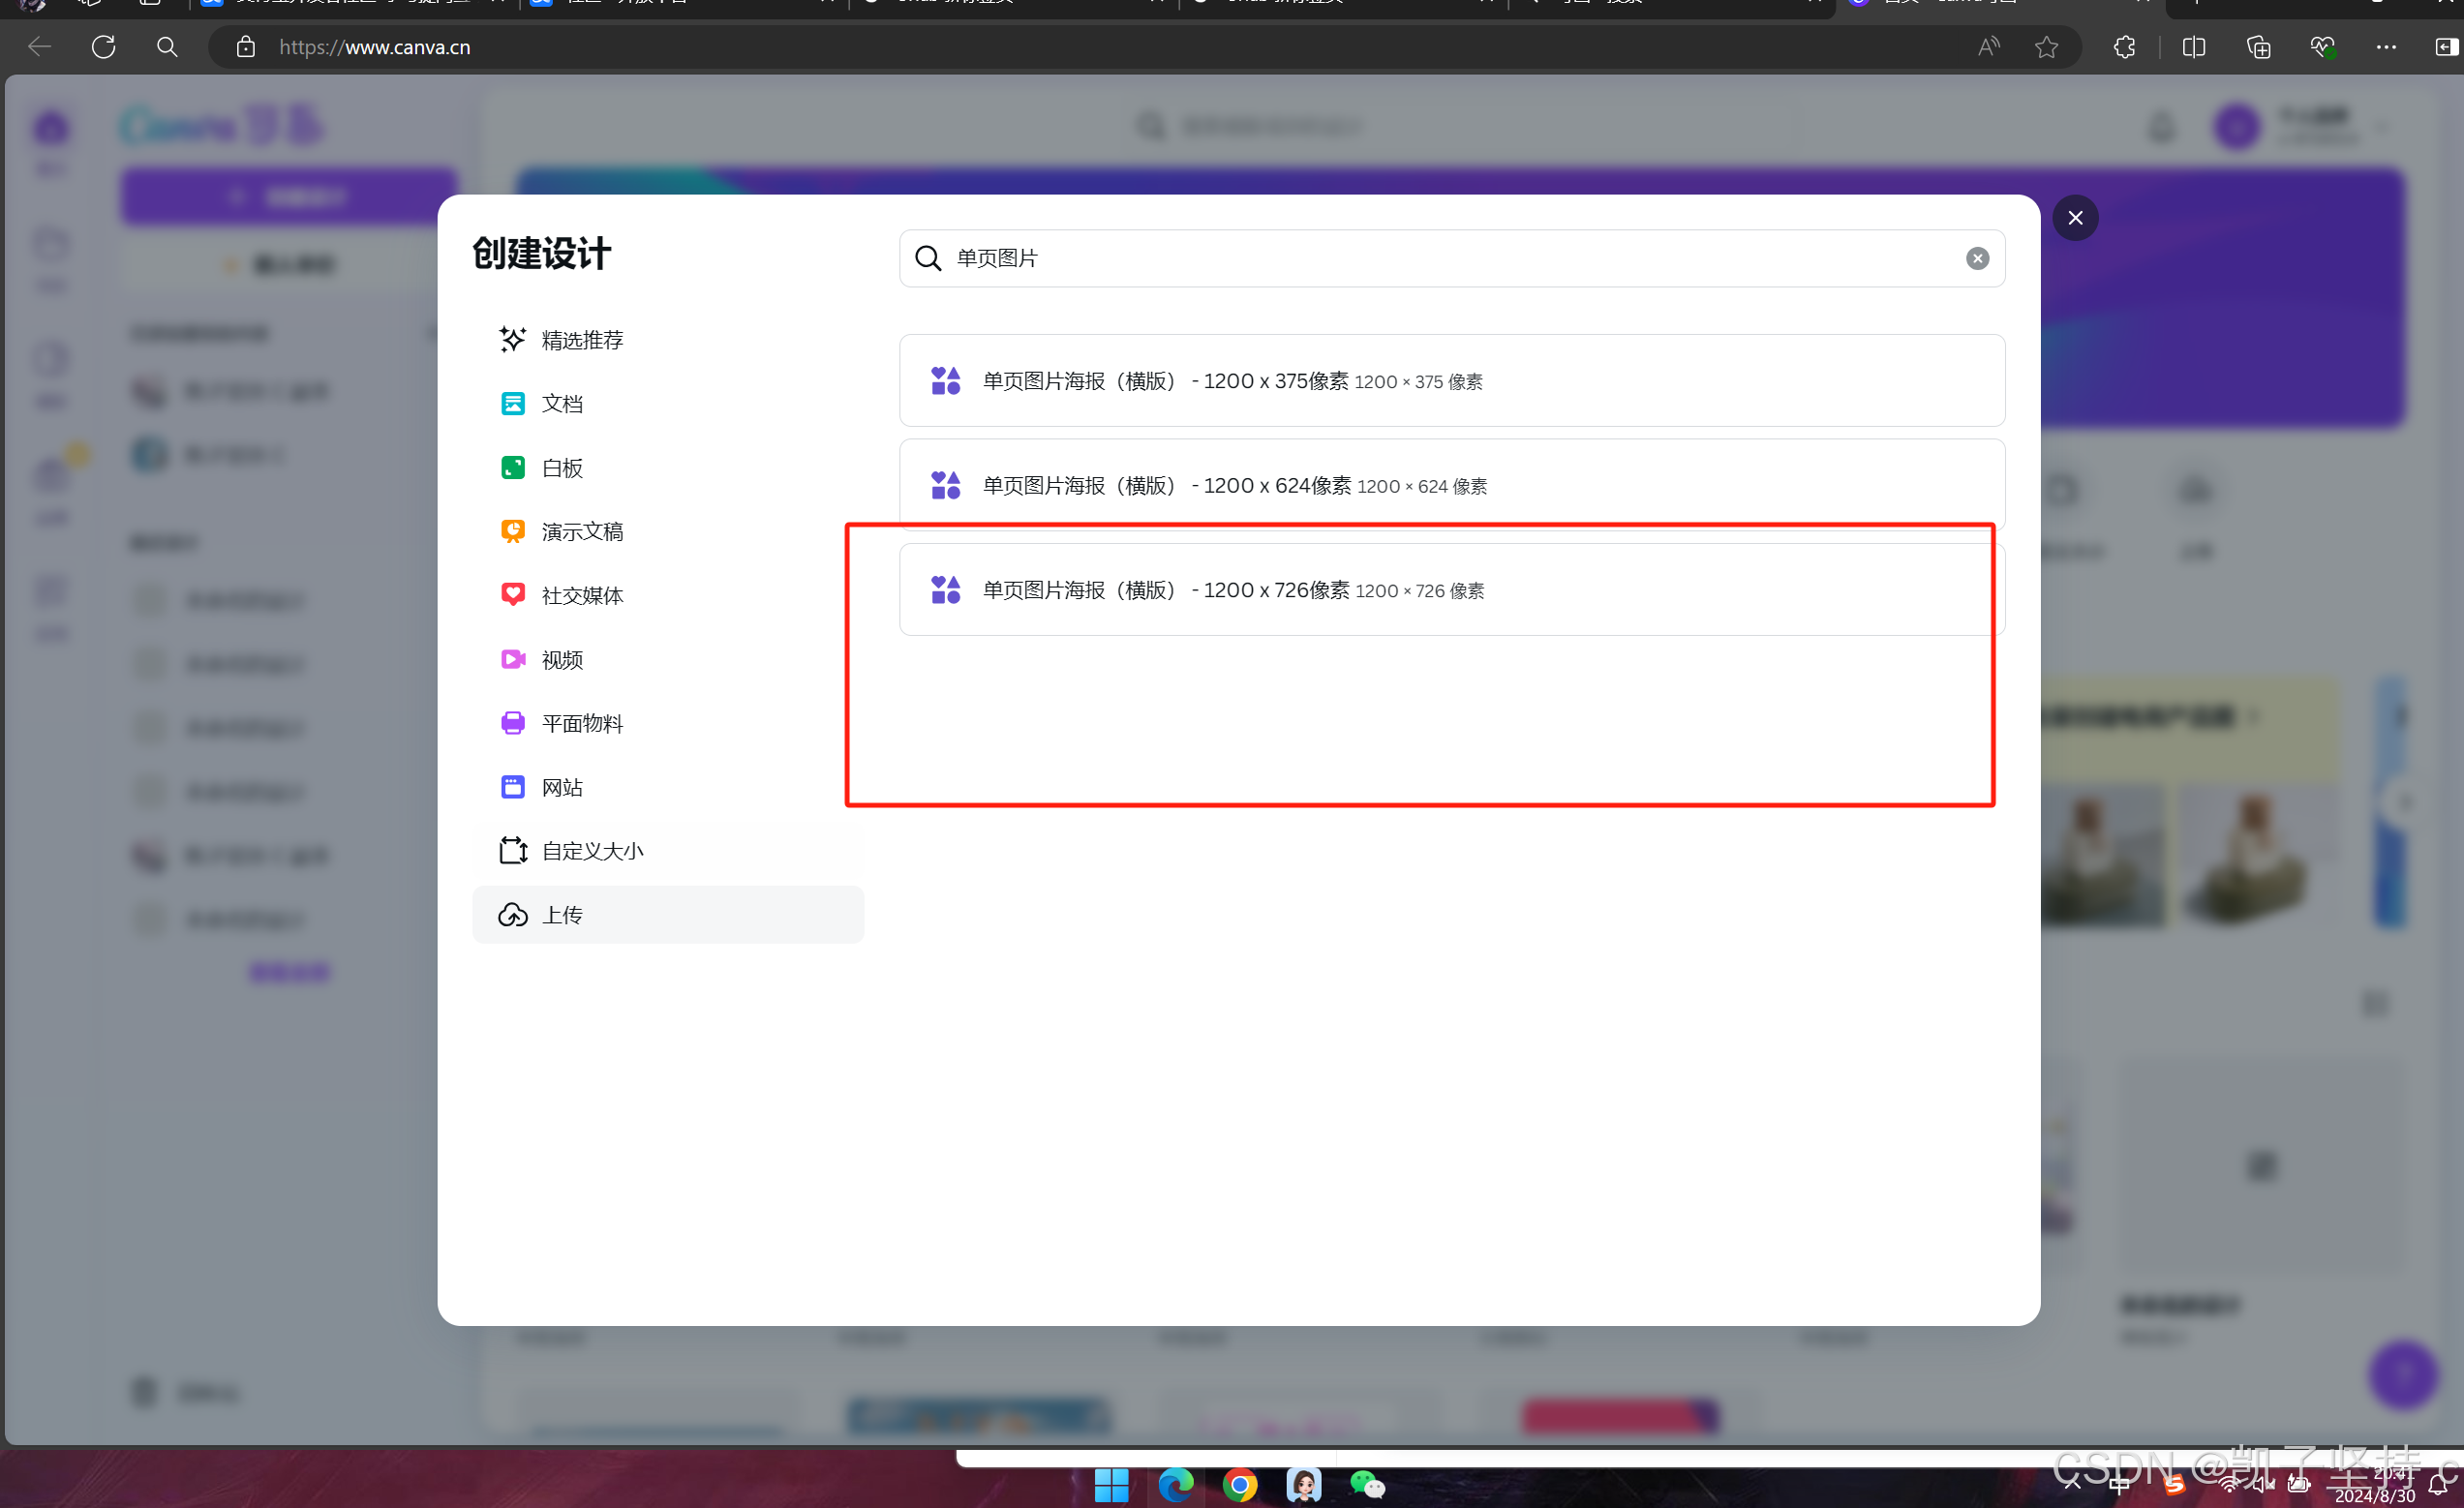2464x1508 pixels.
Task: Select 平面物料 print category
Action: pos(582,724)
